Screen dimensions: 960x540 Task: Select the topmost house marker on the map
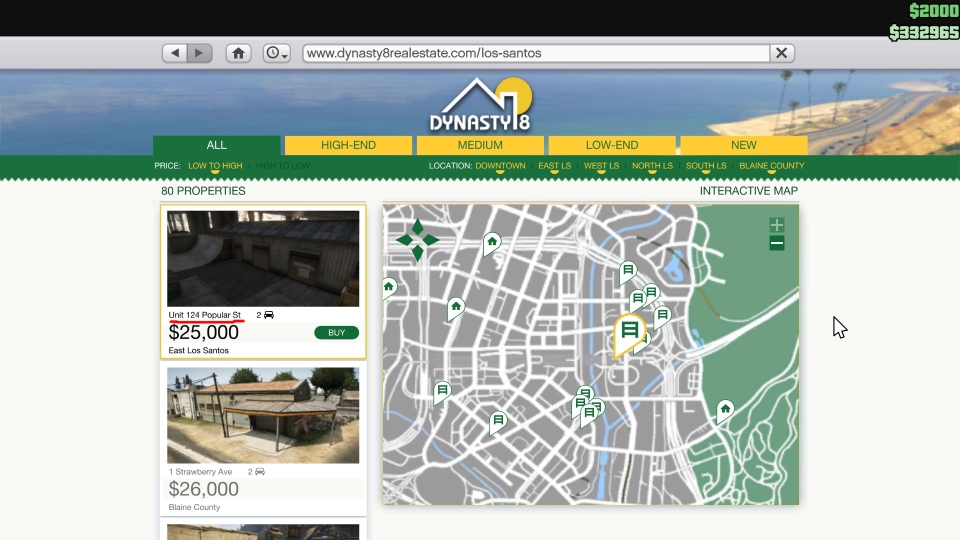(x=492, y=243)
